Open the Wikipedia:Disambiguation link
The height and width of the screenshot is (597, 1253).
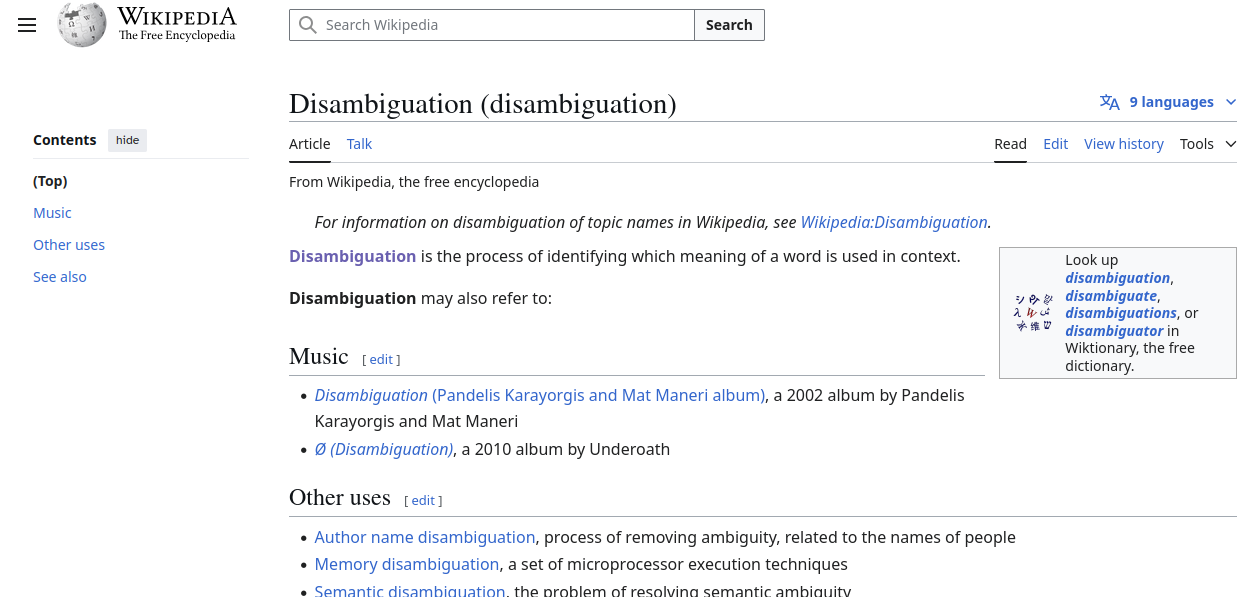[x=894, y=222]
